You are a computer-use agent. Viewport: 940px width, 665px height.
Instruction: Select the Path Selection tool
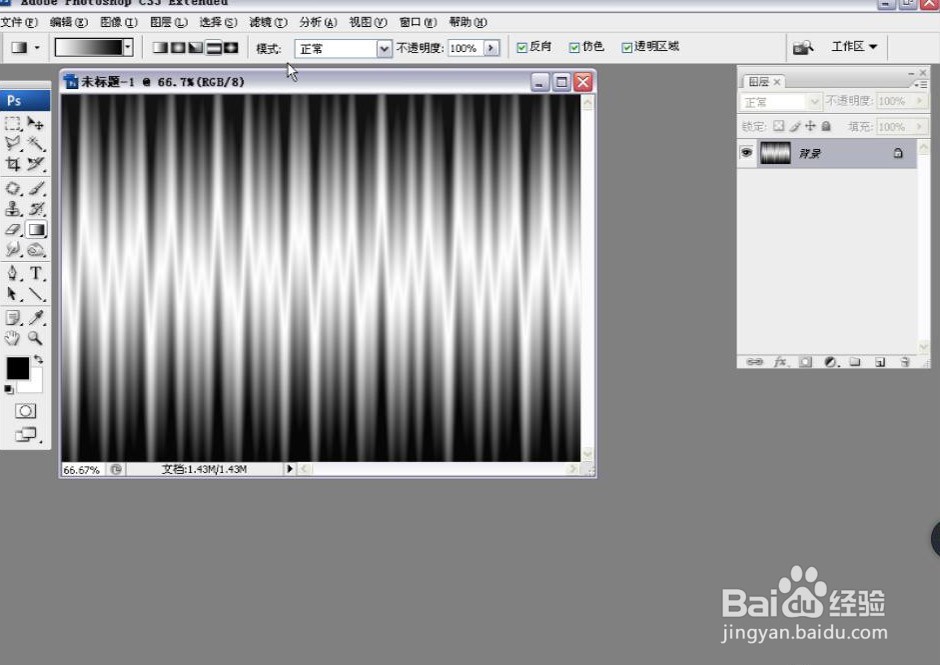click(13, 294)
